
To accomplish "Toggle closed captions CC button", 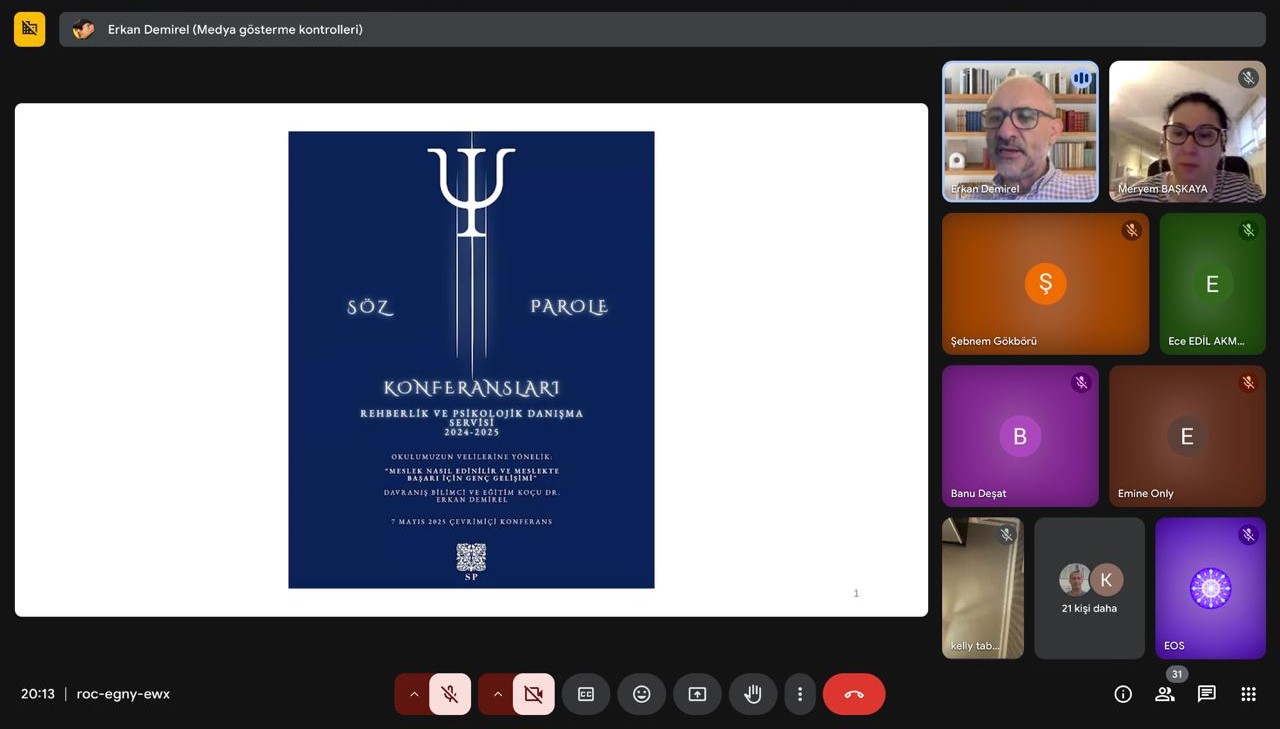I will point(586,694).
